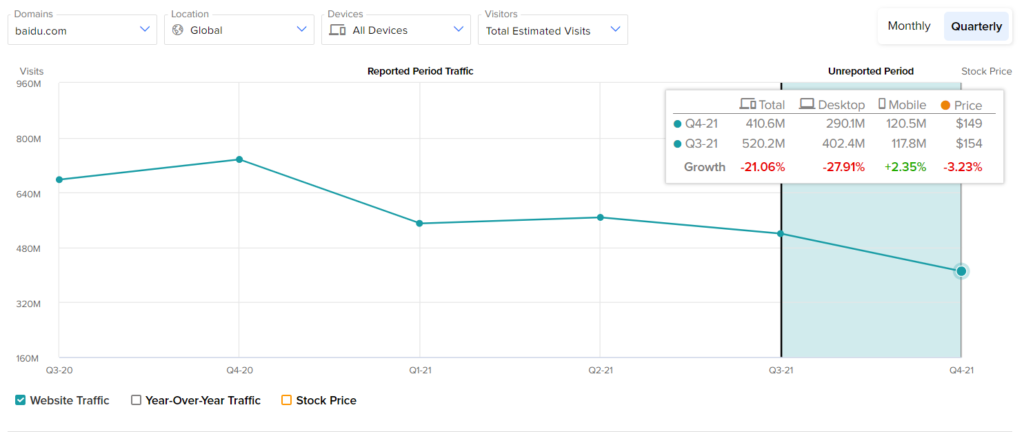Screen dimensions: 1024x432
Task: Click the teal Q4-21 legend dot
Action: [x=678, y=124]
